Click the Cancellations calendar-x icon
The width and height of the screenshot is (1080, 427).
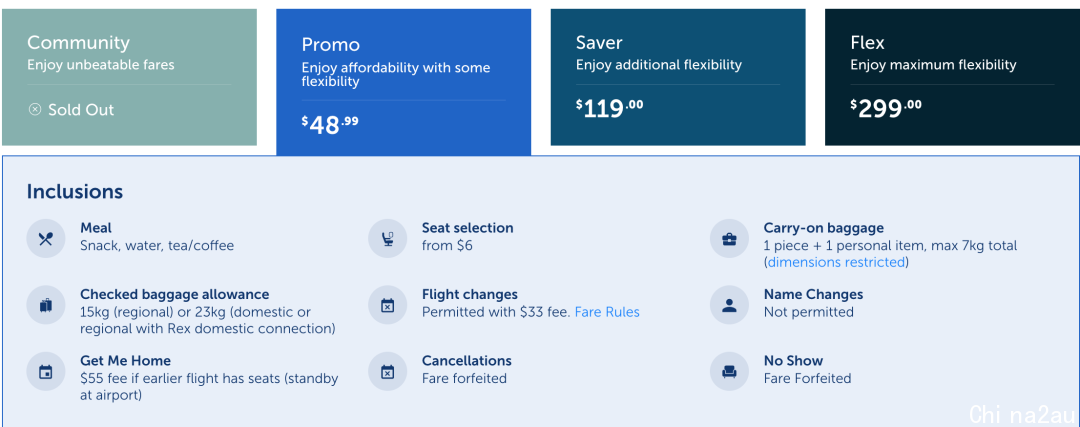pos(387,372)
